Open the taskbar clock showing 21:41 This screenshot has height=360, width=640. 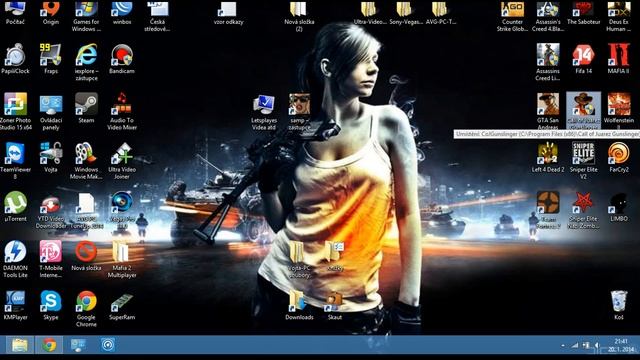click(621, 345)
